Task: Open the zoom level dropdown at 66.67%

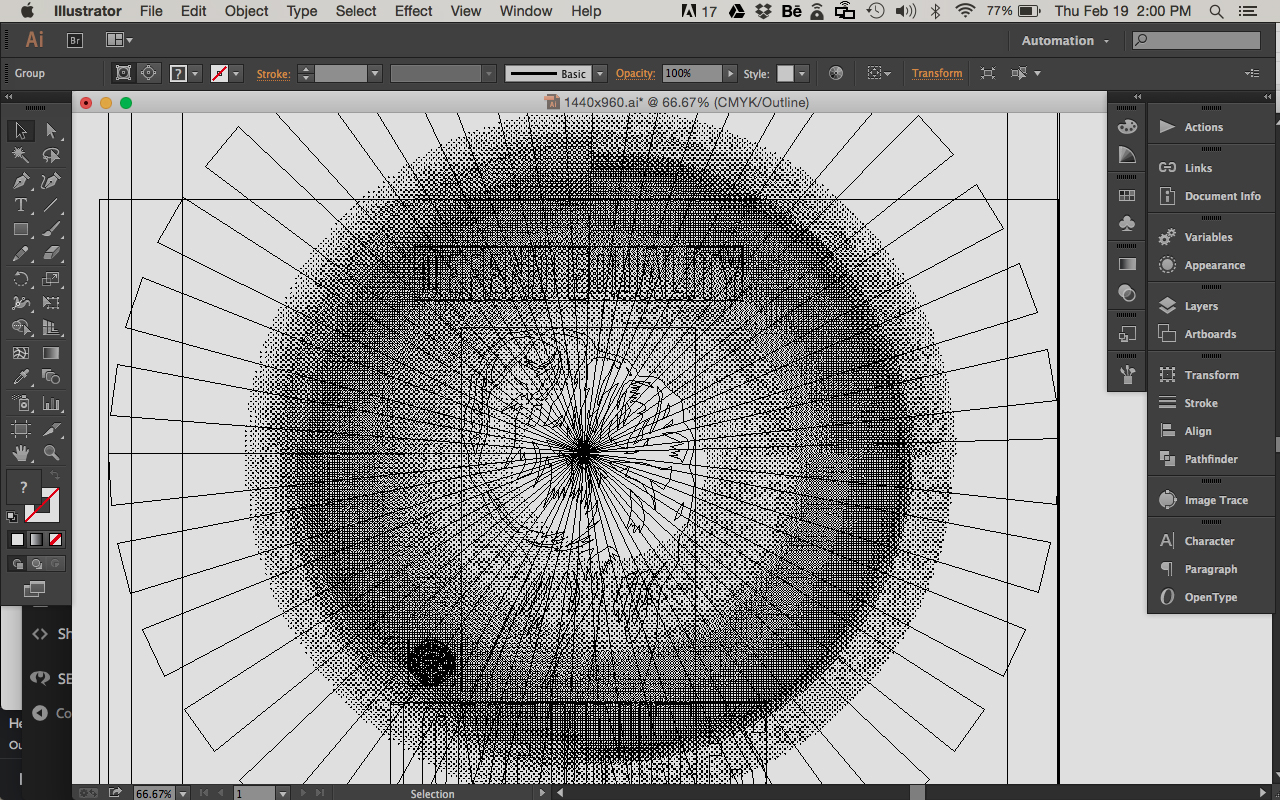Action: pos(183,793)
